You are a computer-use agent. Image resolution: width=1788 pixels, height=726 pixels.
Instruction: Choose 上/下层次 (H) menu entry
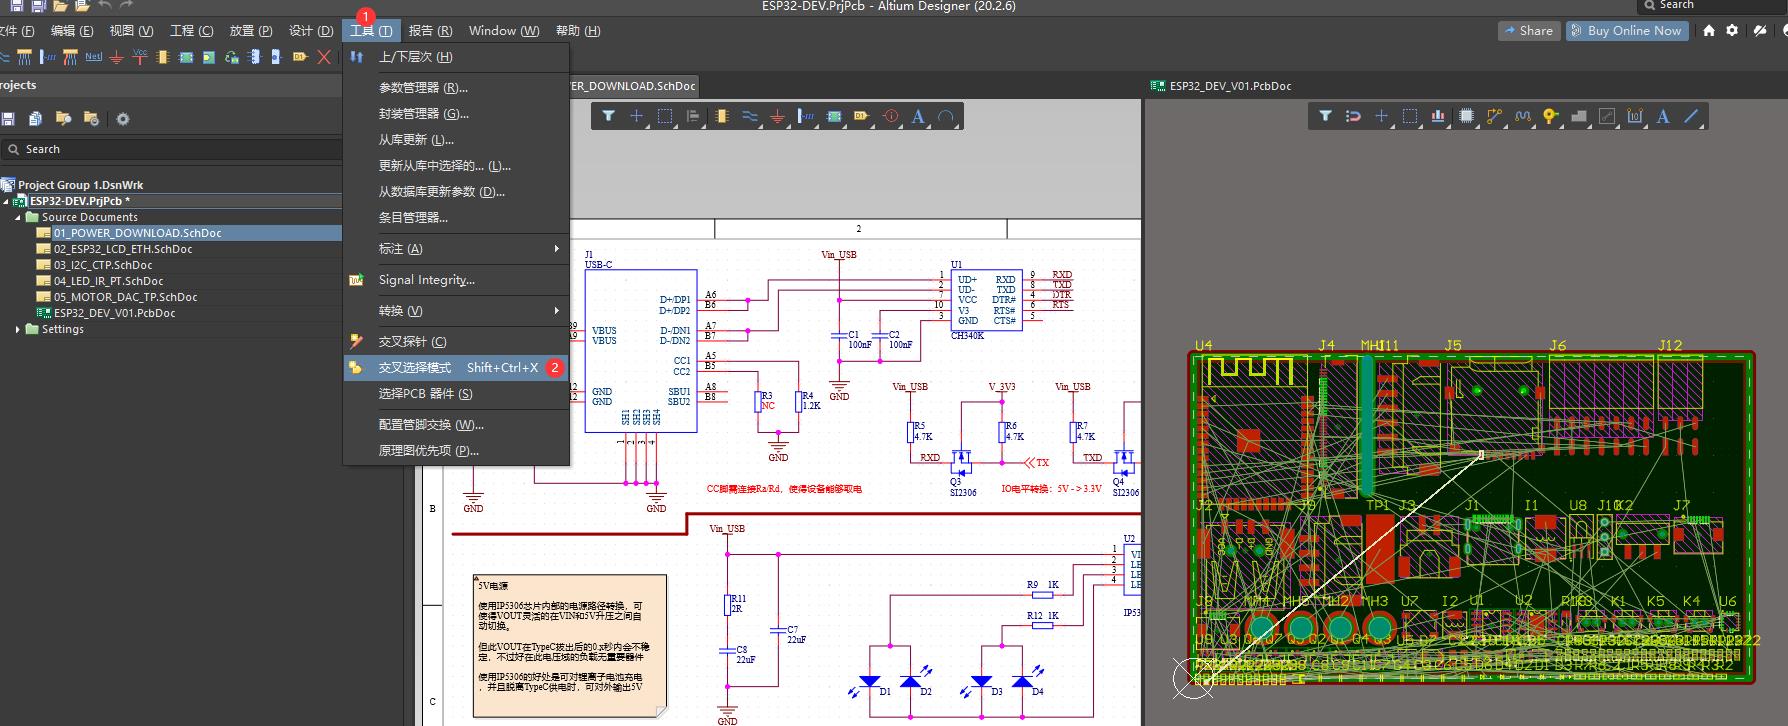click(456, 57)
